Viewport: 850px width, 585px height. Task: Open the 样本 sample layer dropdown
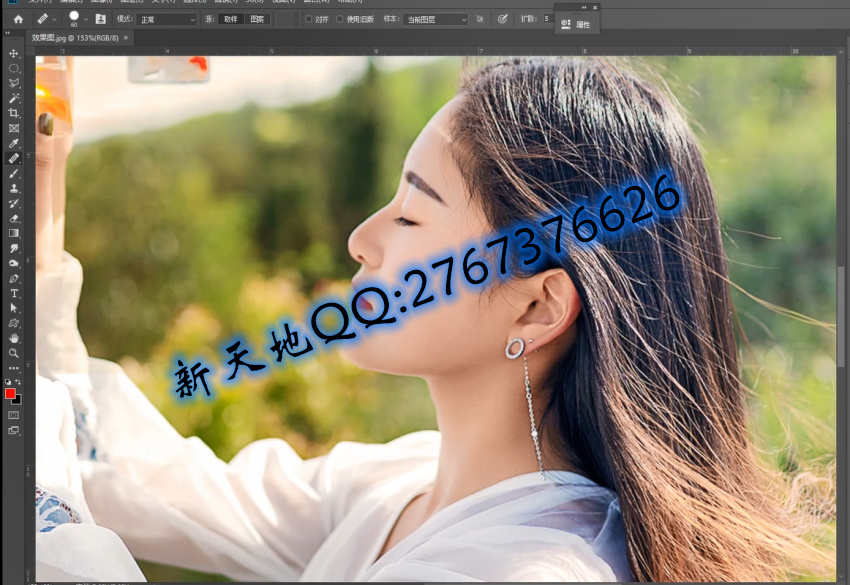(436, 19)
